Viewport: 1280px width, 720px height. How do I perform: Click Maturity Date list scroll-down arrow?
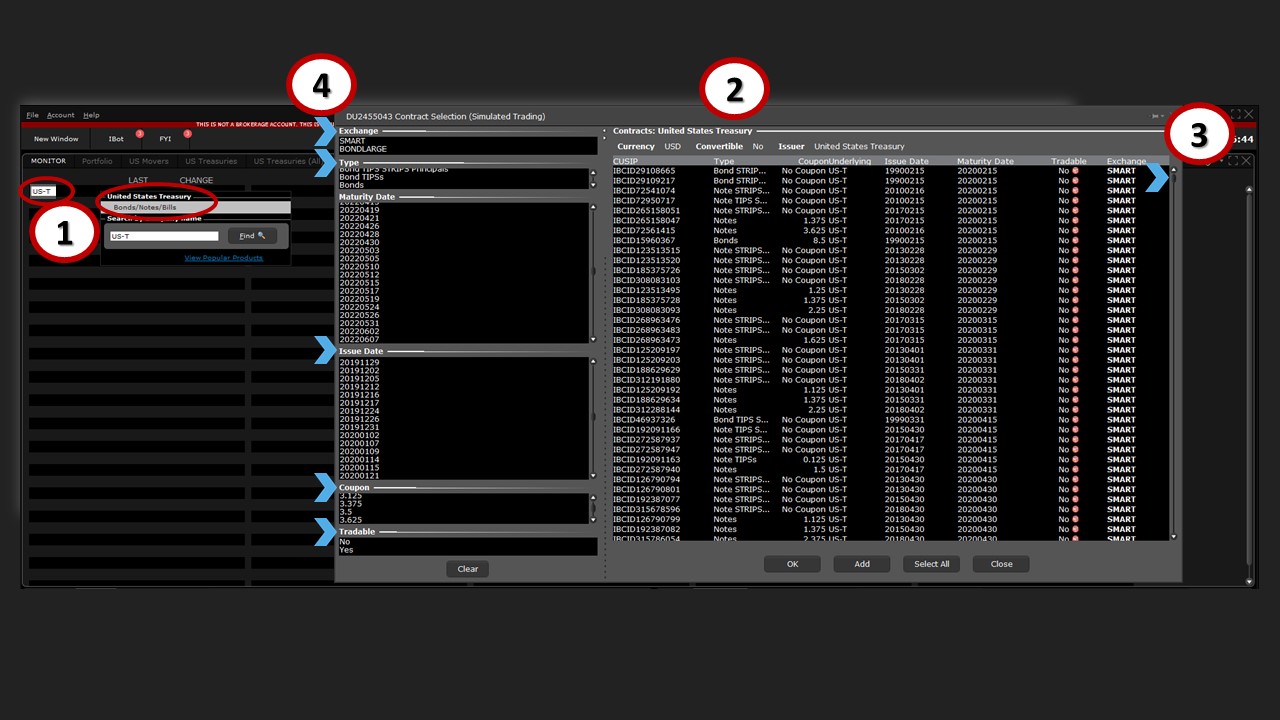point(593,340)
